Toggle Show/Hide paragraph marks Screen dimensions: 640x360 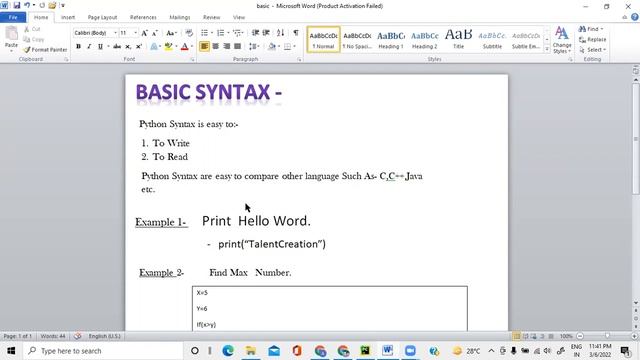click(x=296, y=33)
